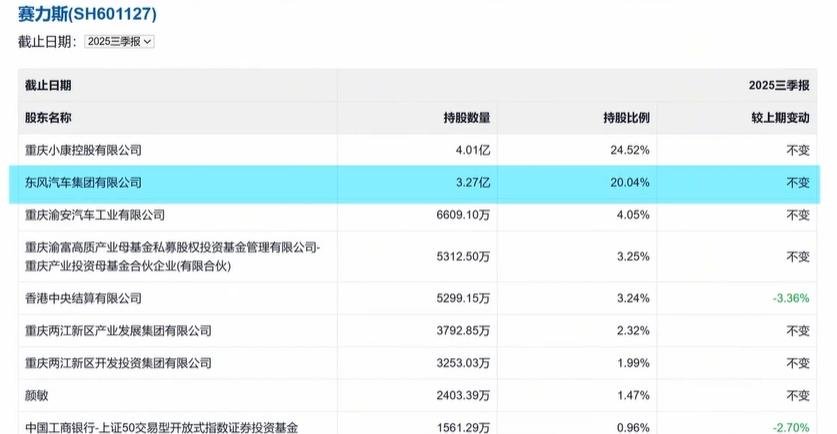837x434 pixels.
Task: Click the 3.25% holding ratio
Action: coord(633,257)
